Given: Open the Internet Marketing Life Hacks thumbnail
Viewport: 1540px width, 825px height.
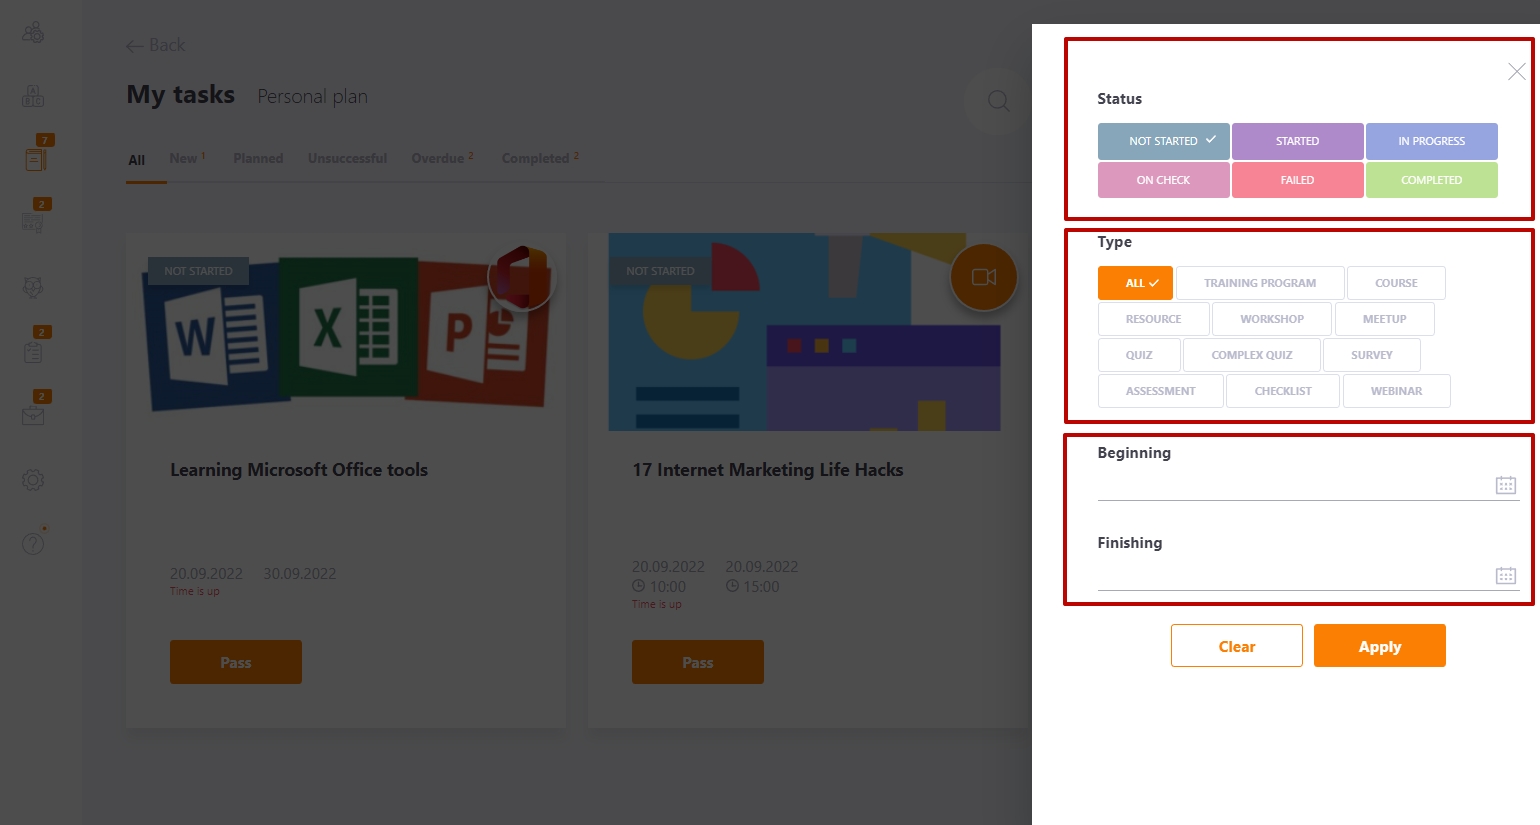Looking at the screenshot, I should click(x=804, y=333).
